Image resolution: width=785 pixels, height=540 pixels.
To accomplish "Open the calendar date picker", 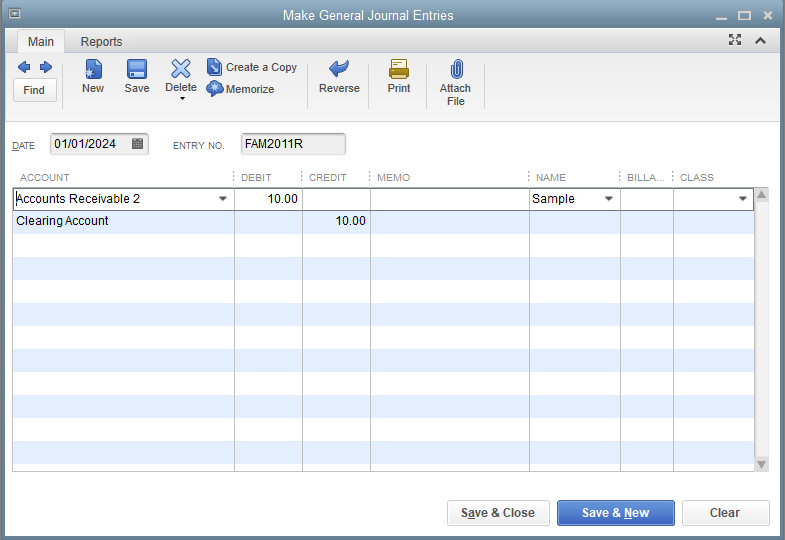I will coord(137,144).
